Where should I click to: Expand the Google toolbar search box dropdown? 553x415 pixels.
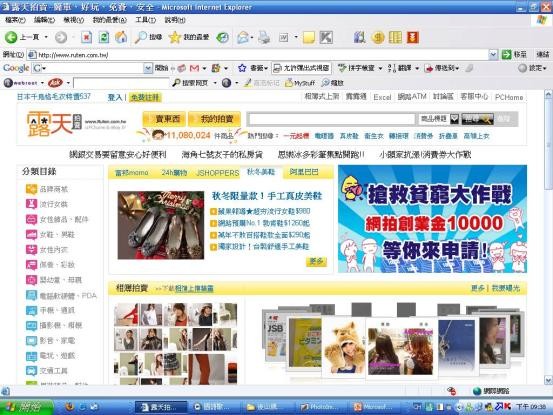(x=148, y=68)
